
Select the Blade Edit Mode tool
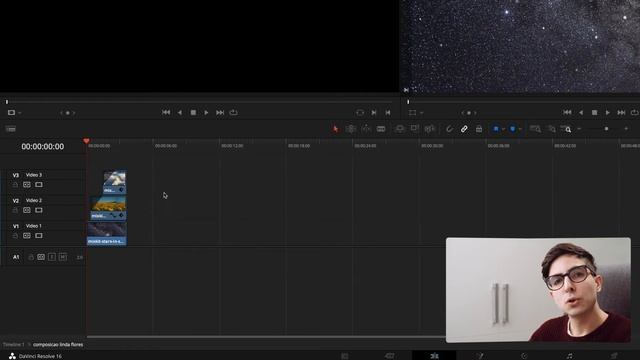coord(381,129)
